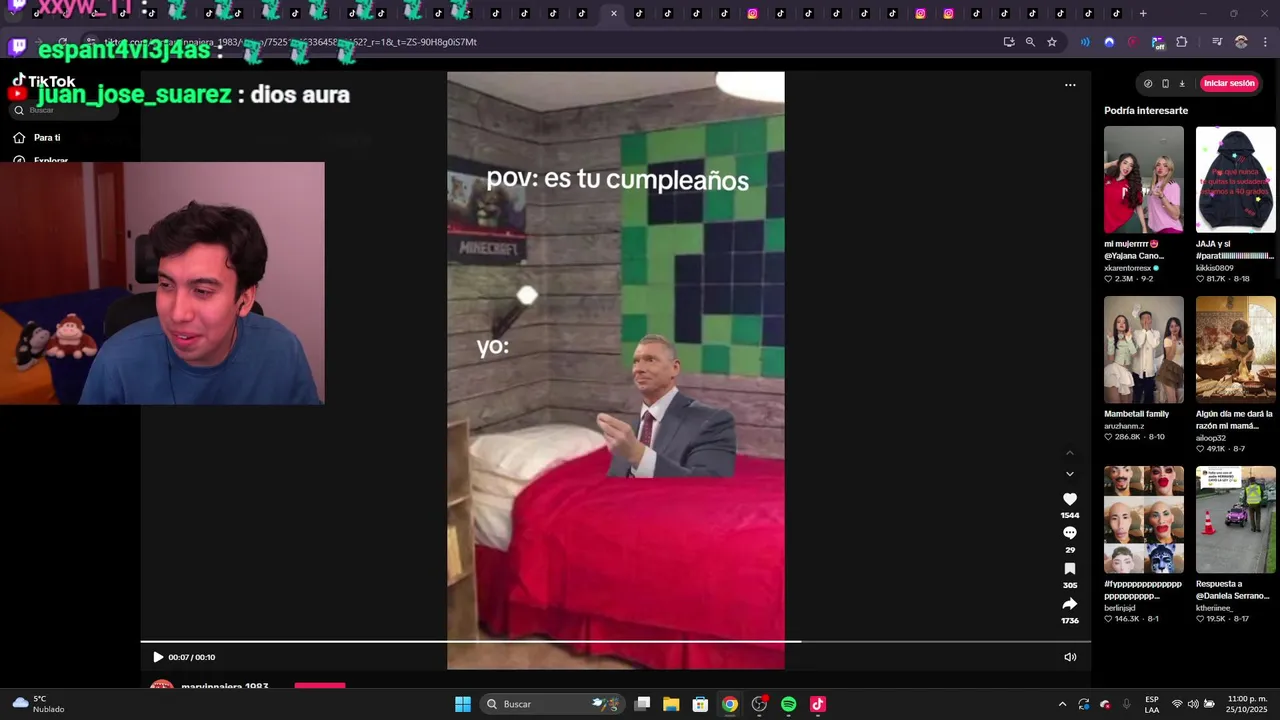Open Spotify from the taskbar
The height and width of the screenshot is (720, 1280).
788,704
